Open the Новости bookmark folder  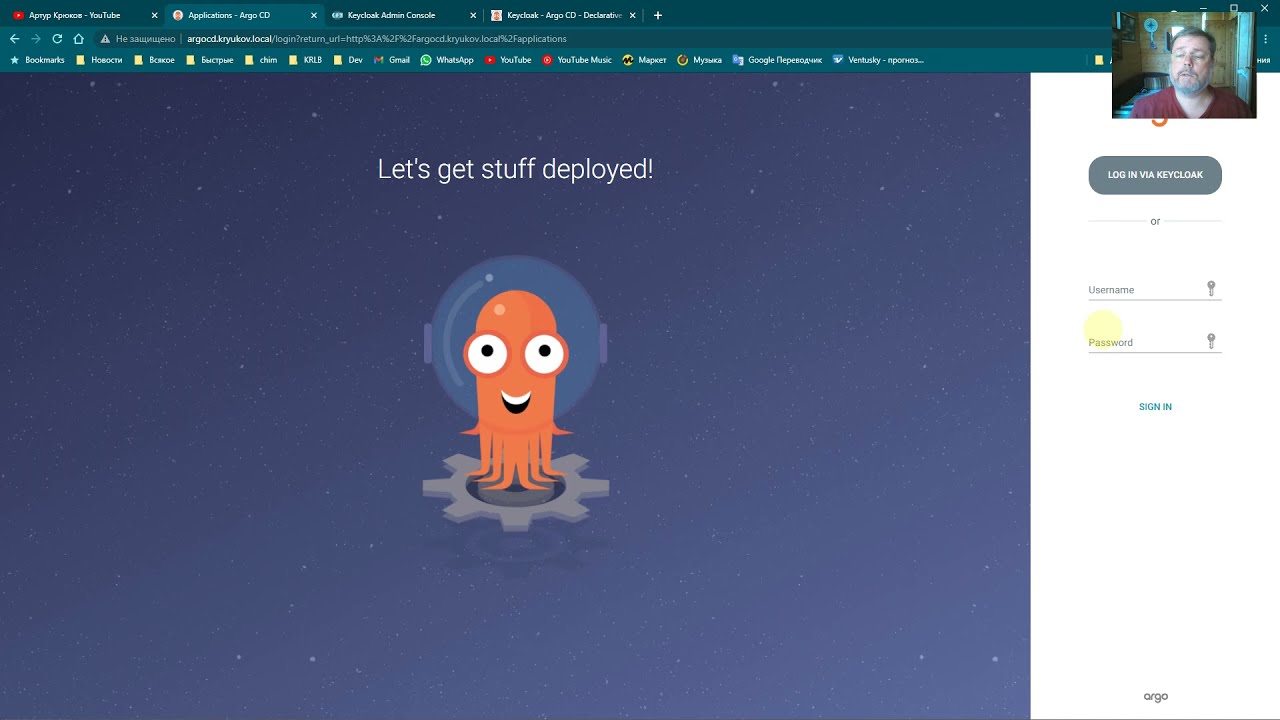[x=99, y=60]
